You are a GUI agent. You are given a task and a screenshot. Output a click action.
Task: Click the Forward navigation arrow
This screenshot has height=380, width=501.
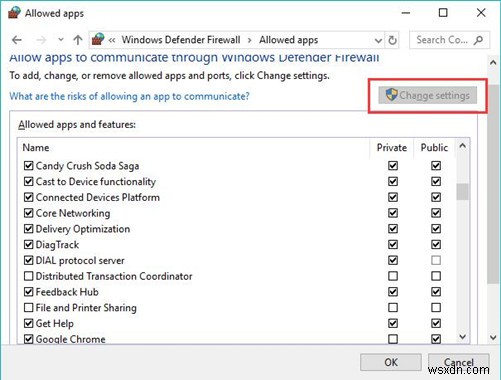click(41, 40)
